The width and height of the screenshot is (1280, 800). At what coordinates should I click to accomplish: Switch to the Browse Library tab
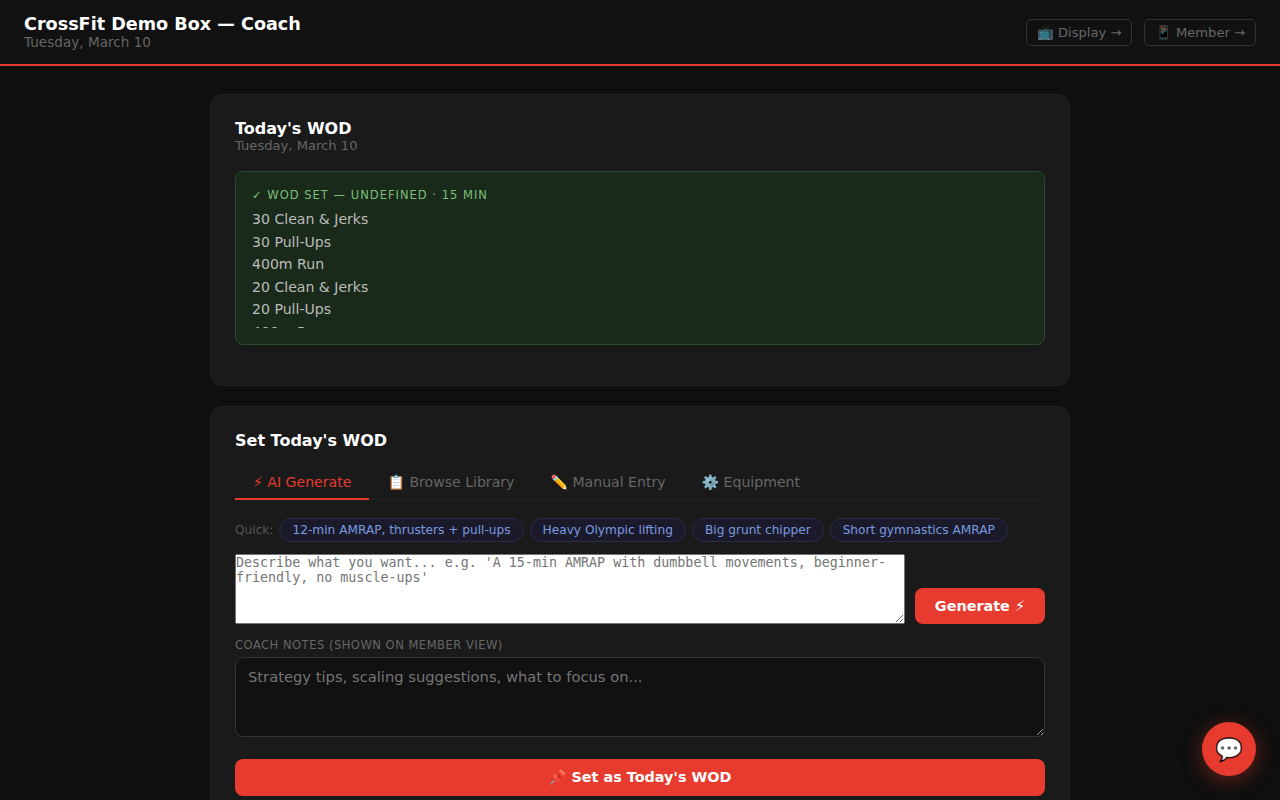(x=451, y=482)
